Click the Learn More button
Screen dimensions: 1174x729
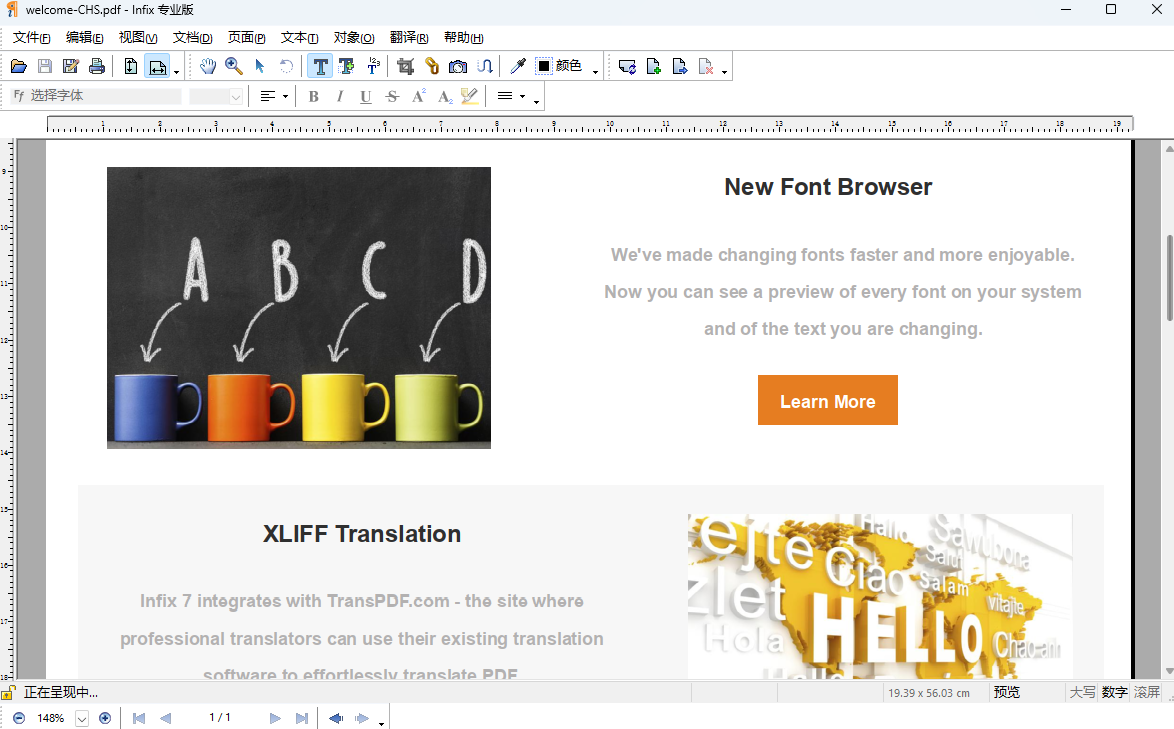[828, 400]
